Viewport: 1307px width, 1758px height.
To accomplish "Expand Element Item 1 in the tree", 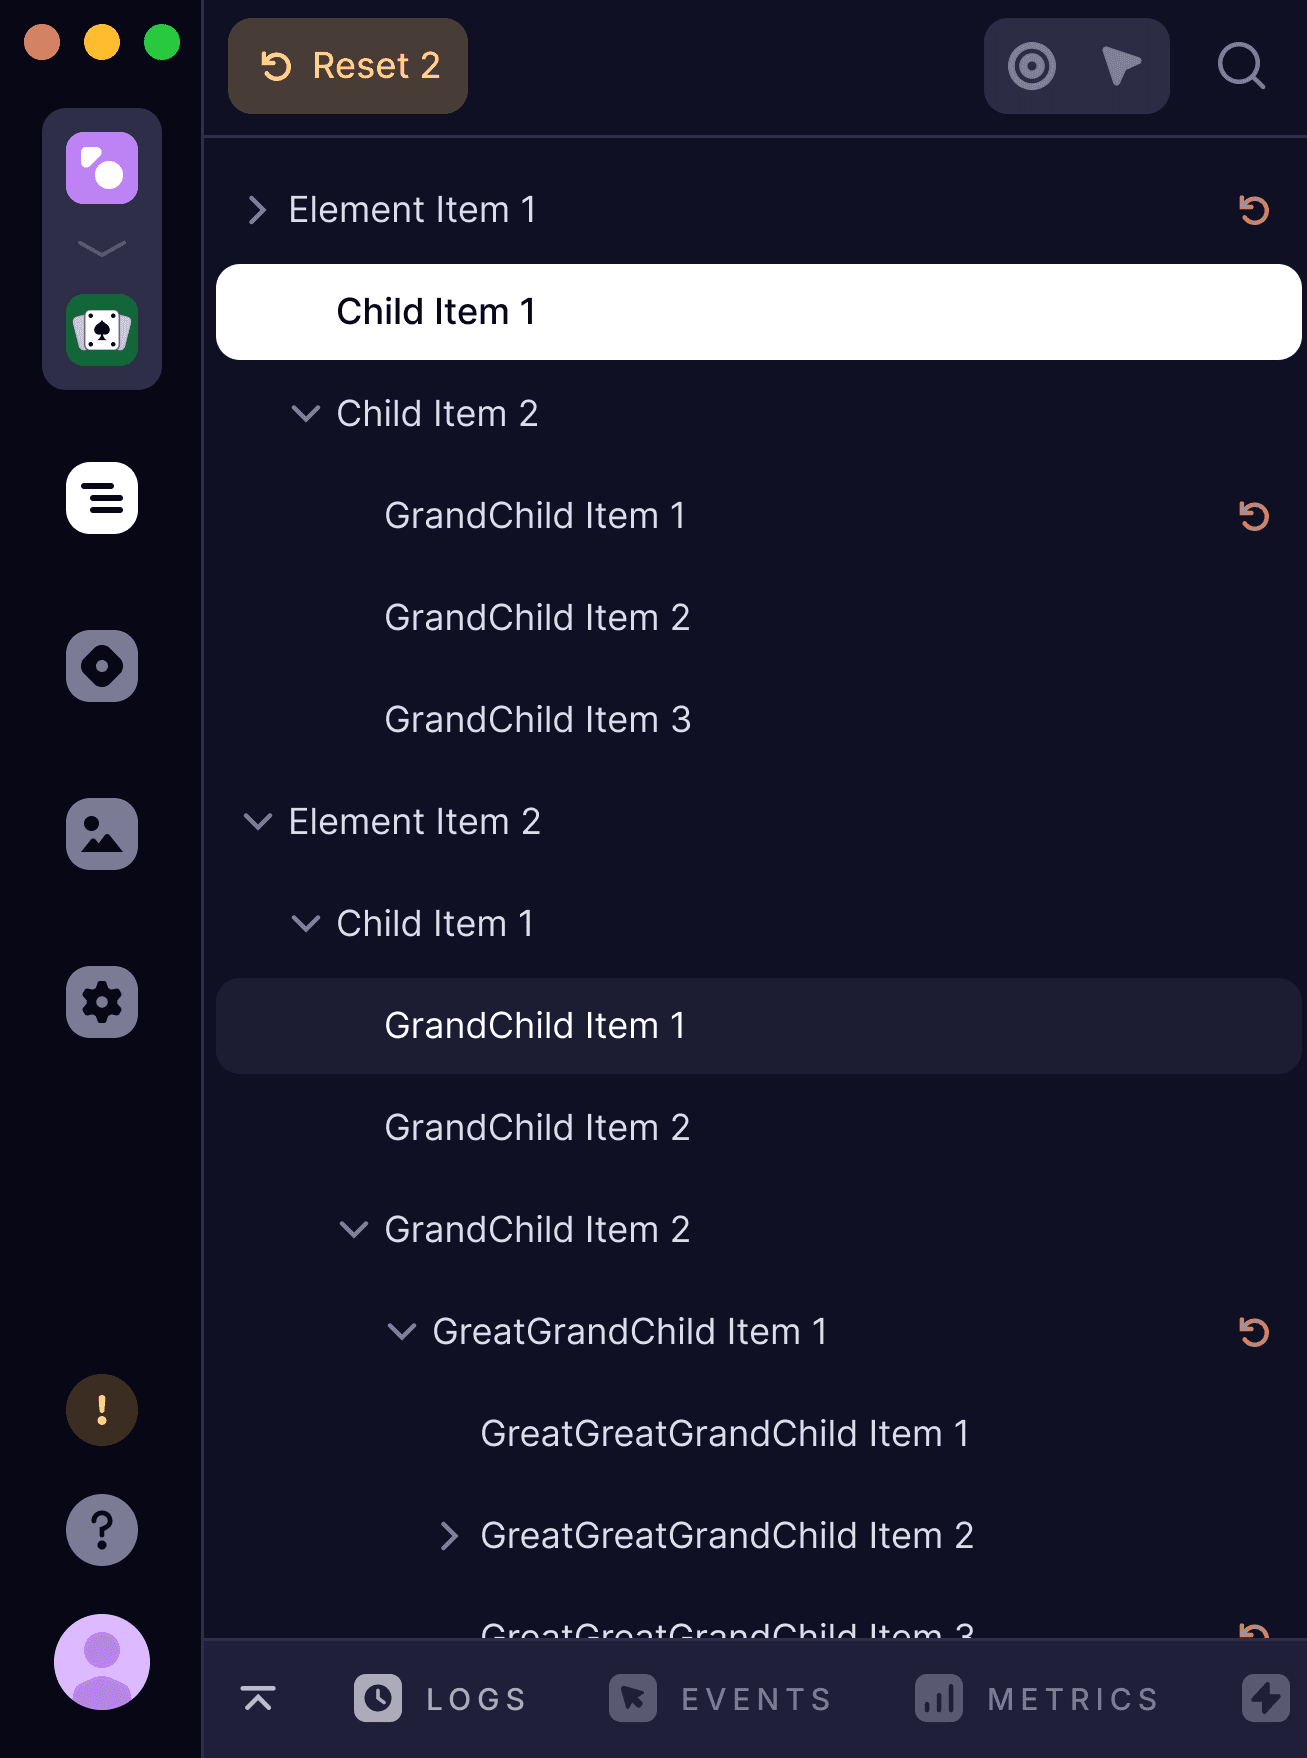I will 257,210.
